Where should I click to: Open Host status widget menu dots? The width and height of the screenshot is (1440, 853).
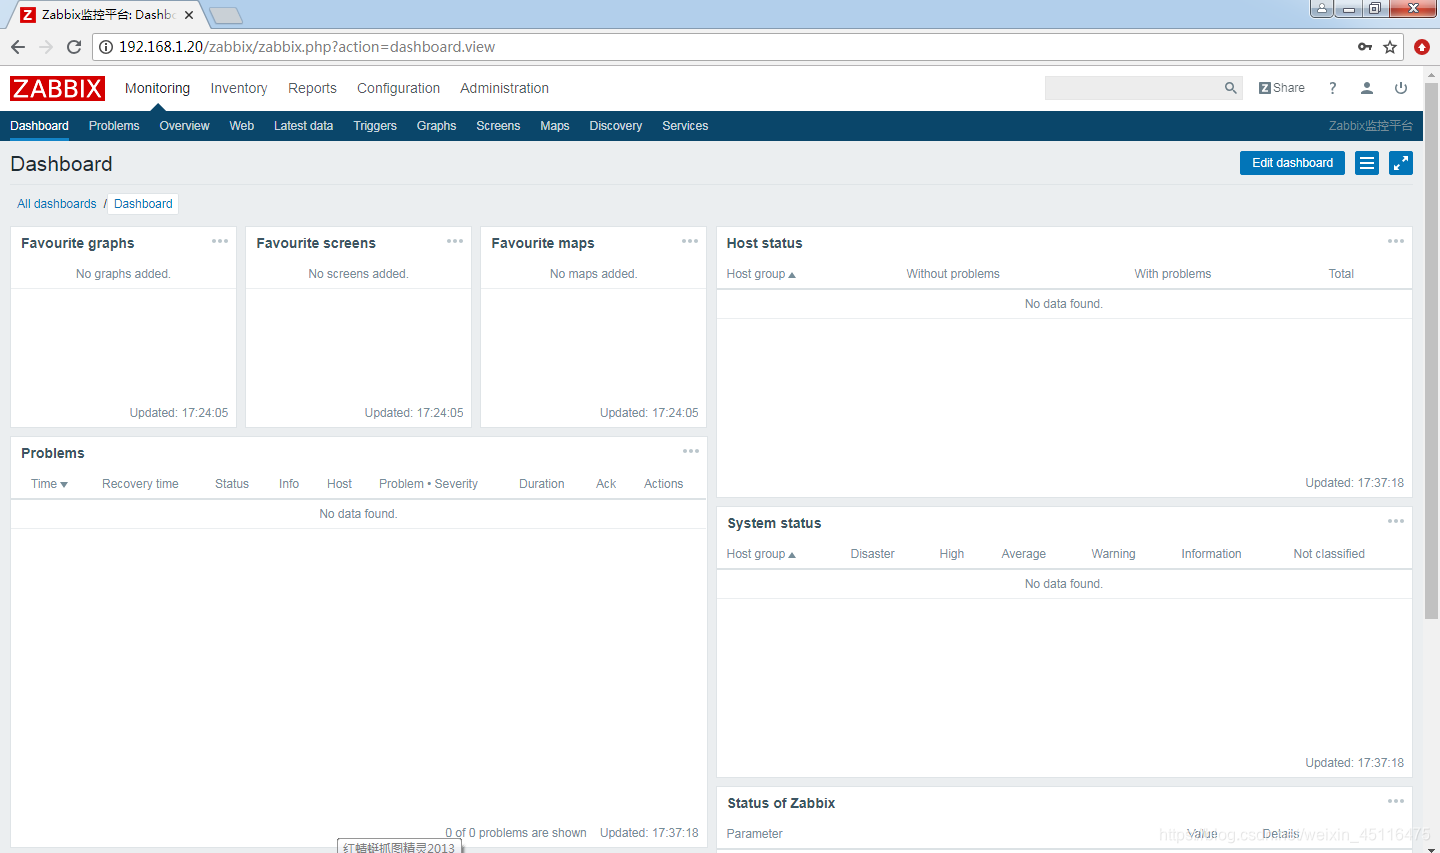(1396, 241)
